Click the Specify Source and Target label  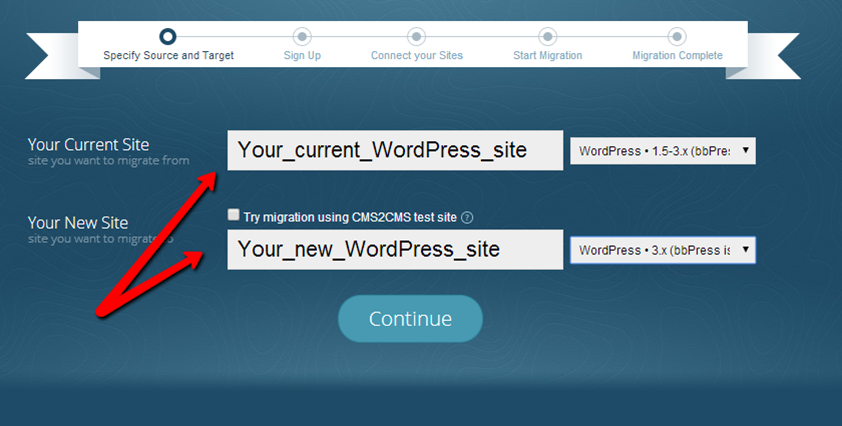pyautogui.click(x=169, y=55)
